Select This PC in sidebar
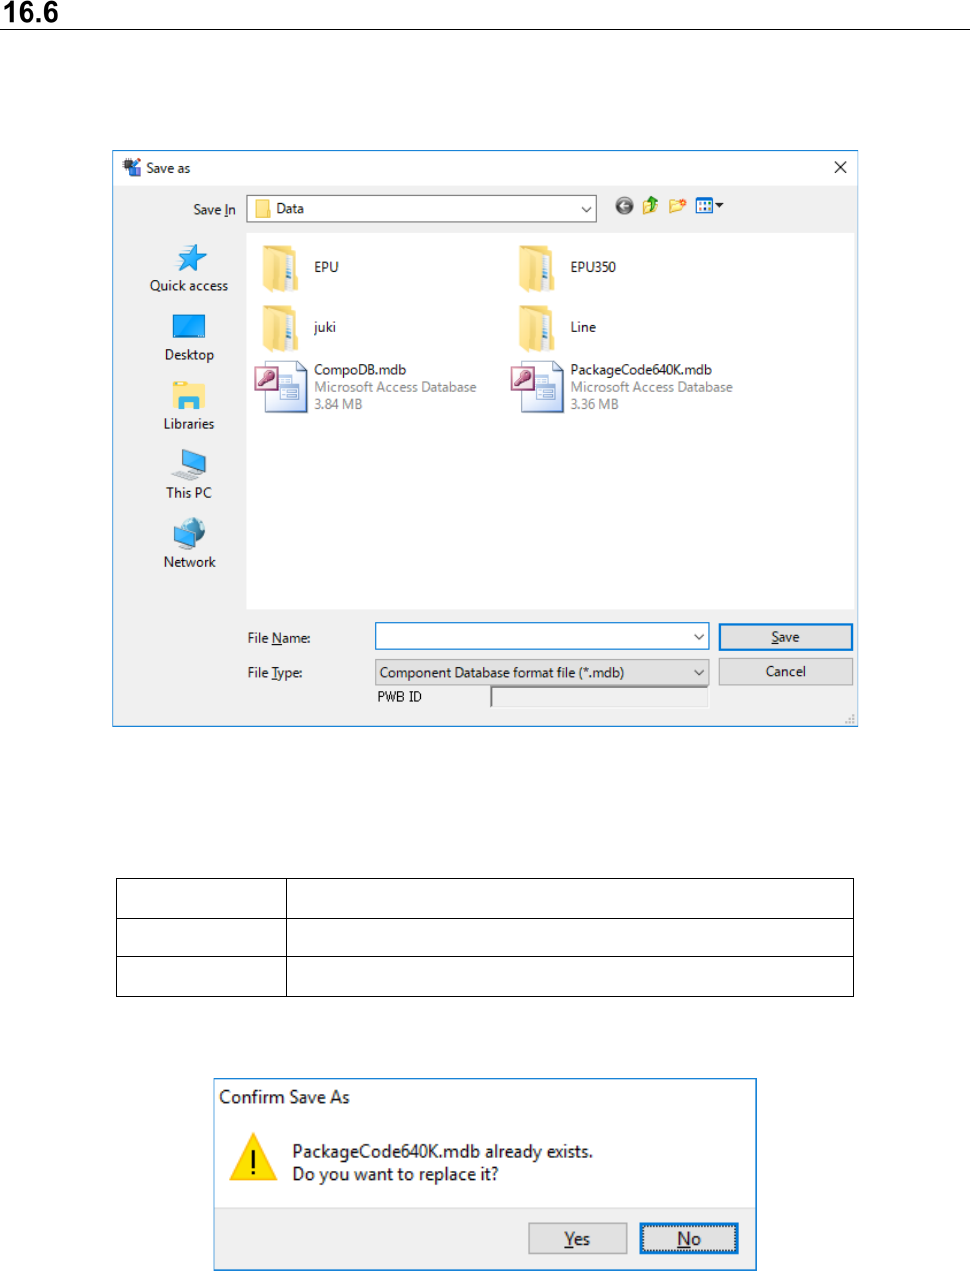The image size is (970, 1271). [x=189, y=475]
